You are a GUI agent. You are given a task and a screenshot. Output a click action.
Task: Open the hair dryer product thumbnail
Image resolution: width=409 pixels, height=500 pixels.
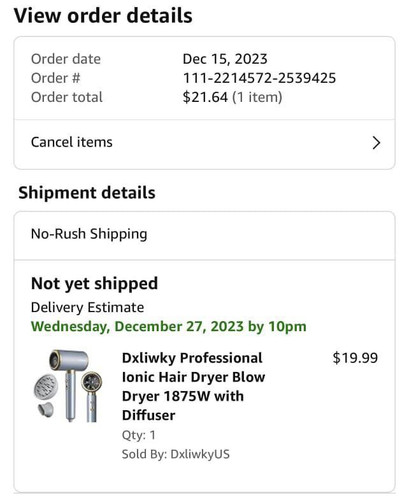pyautogui.click(x=68, y=386)
